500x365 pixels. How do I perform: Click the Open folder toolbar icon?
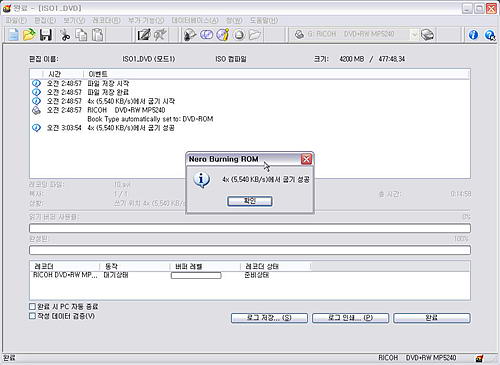coord(29,35)
